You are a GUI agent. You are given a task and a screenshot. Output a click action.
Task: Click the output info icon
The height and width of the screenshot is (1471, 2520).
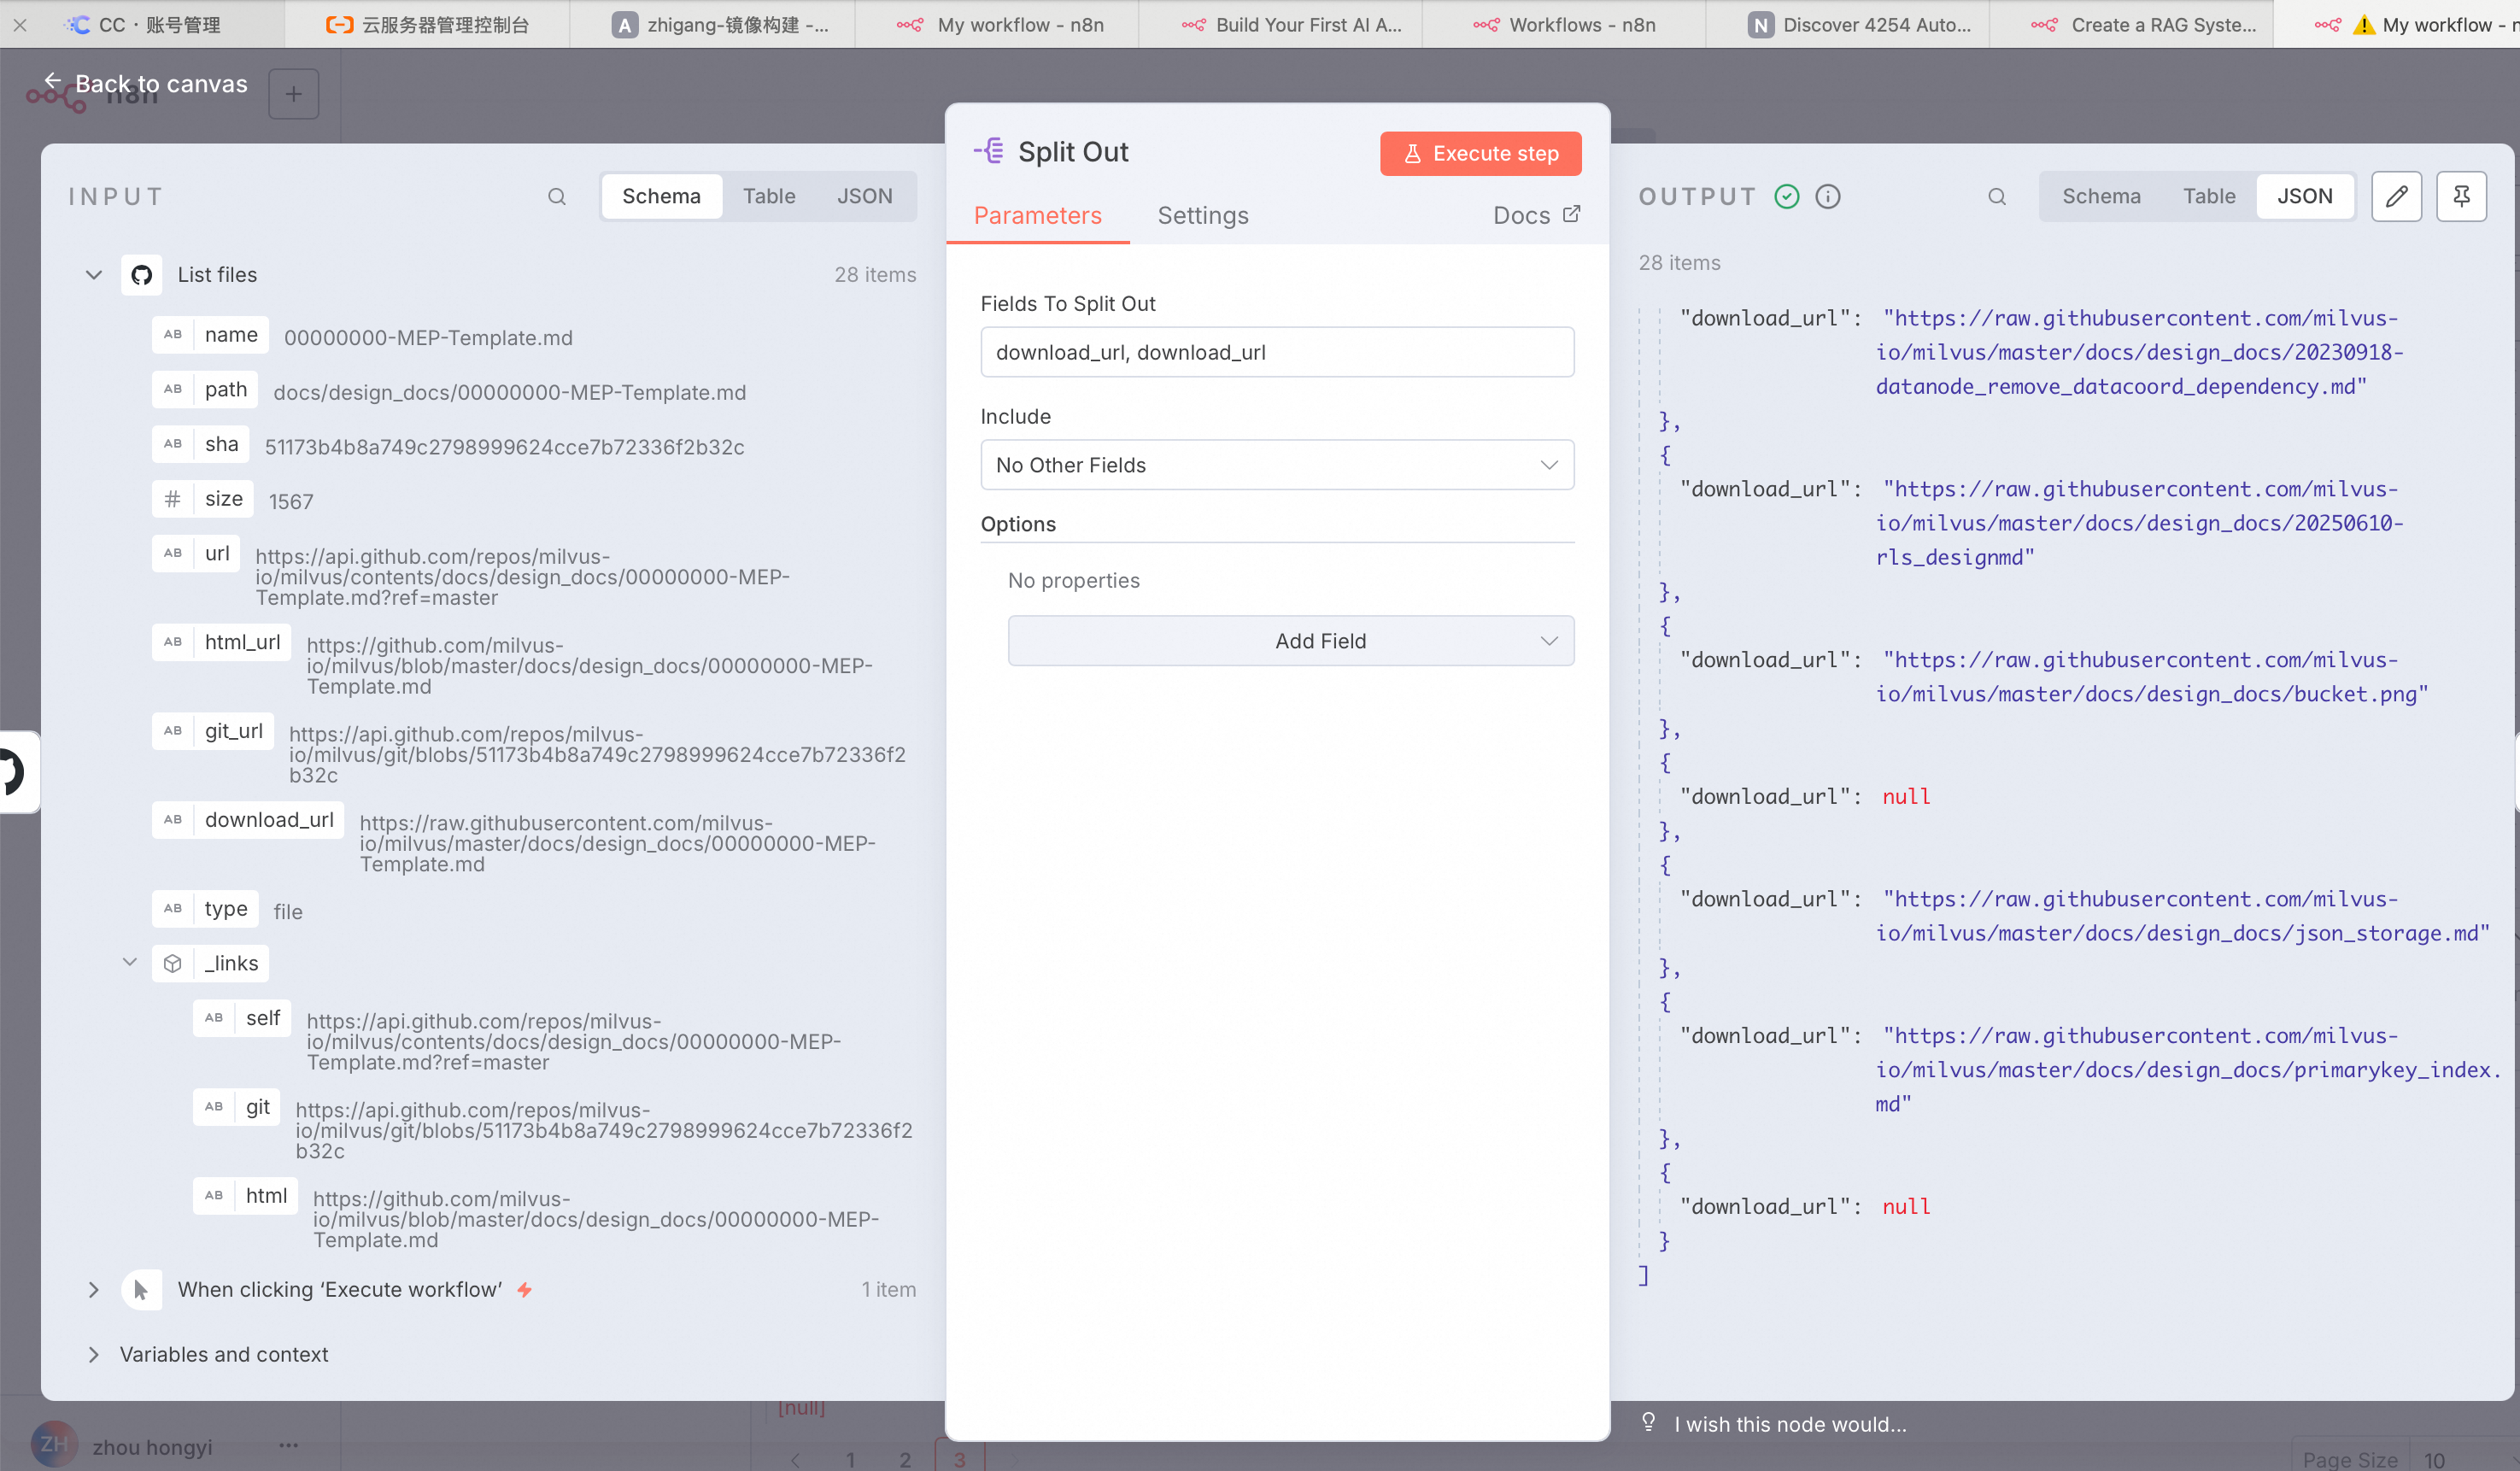click(1827, 197)
